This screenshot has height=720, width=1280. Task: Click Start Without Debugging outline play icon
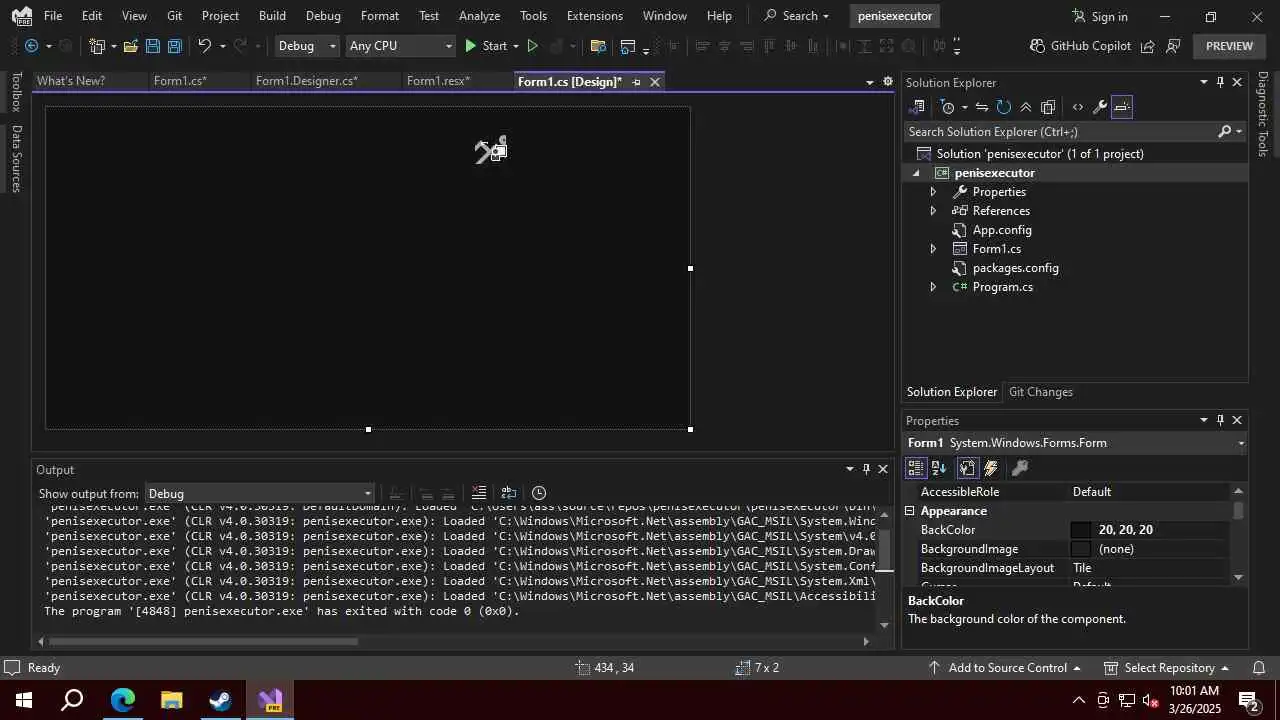click(532, 46)
